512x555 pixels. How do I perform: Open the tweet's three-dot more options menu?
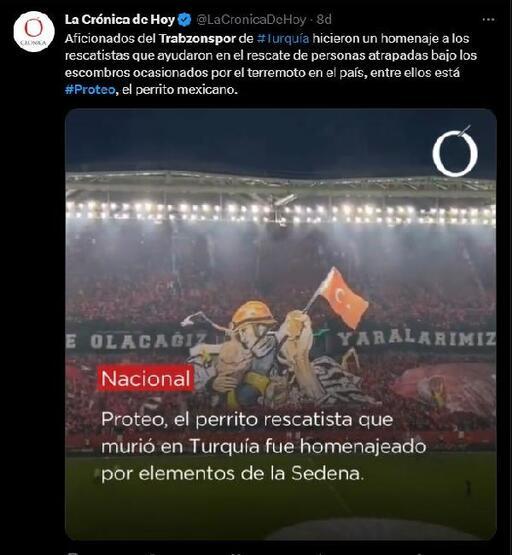pyautogui.click(x=488, y=20)
